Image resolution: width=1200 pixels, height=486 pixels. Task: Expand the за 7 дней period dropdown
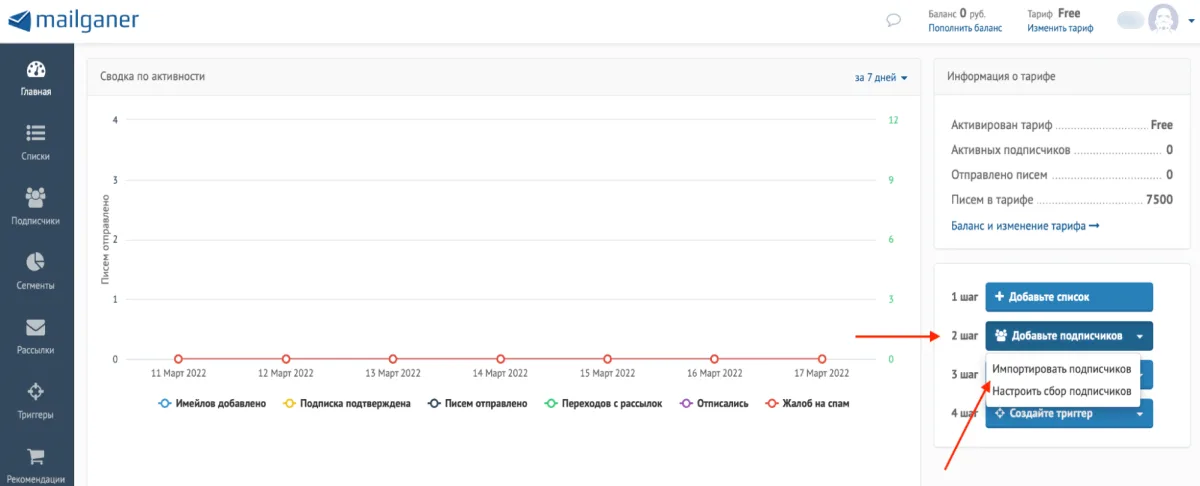click(880, 77)
